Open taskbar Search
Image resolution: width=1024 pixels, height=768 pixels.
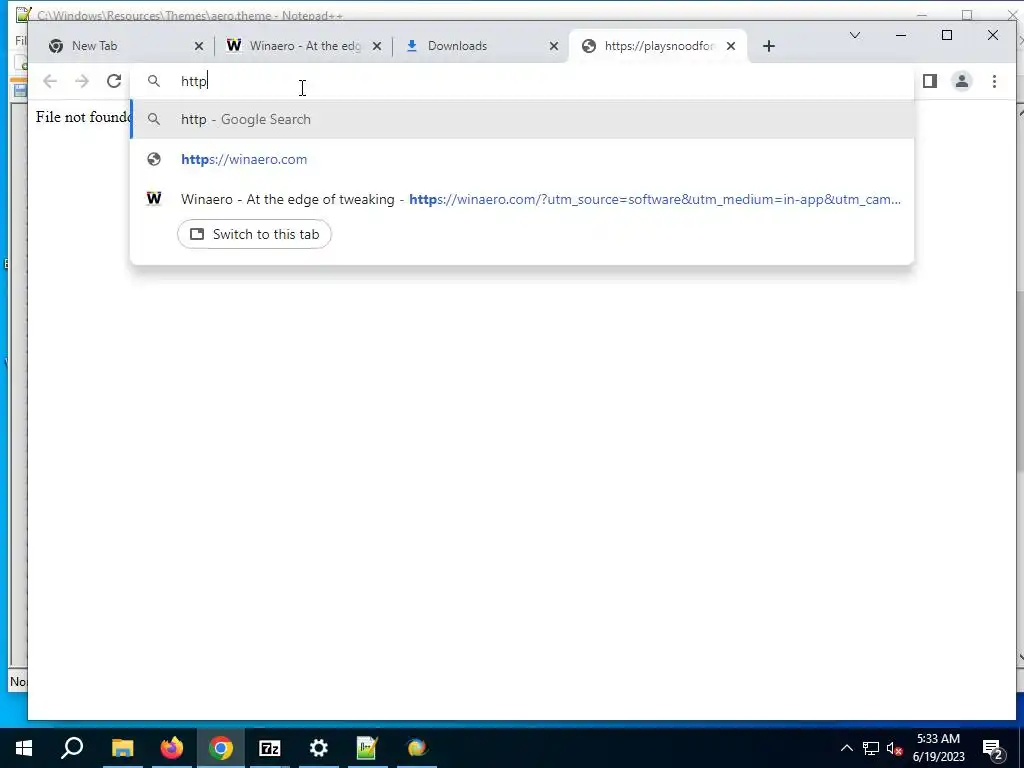tap(72, 748)
